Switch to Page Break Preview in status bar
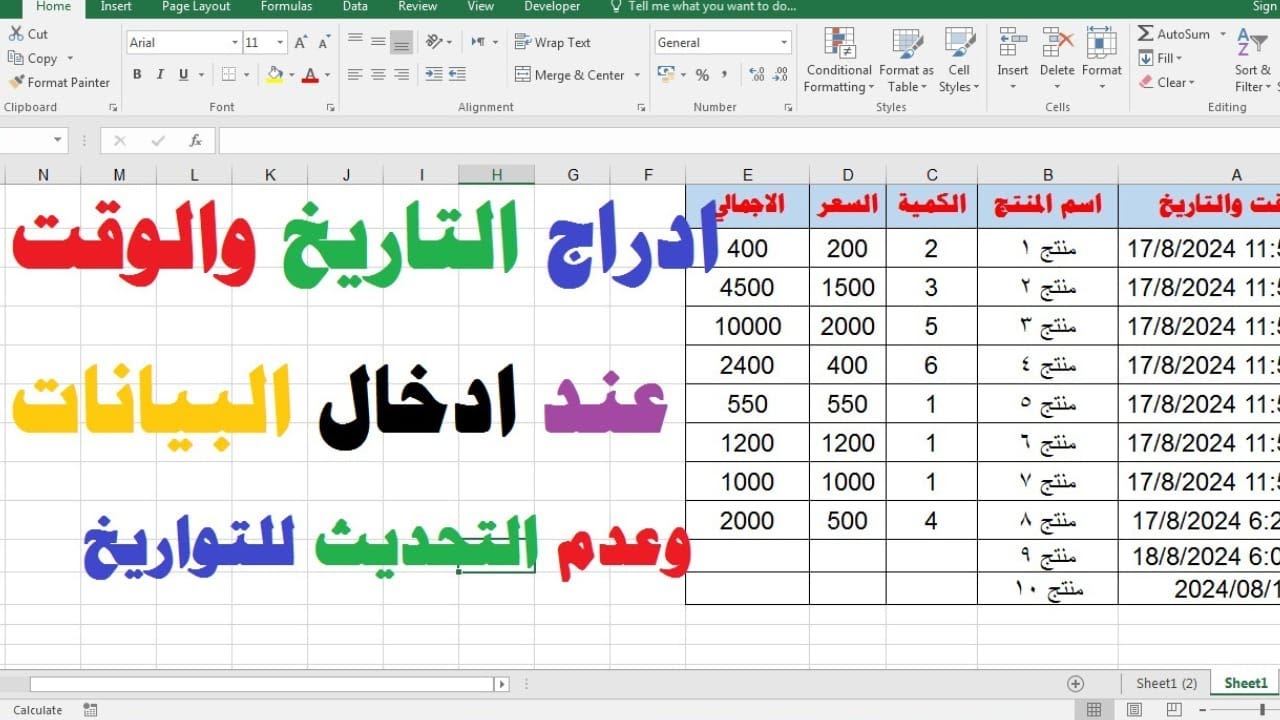Image resolution: width=1280 pixels, height=720 pixels. pyautogui.click(x=1174, y=710)
